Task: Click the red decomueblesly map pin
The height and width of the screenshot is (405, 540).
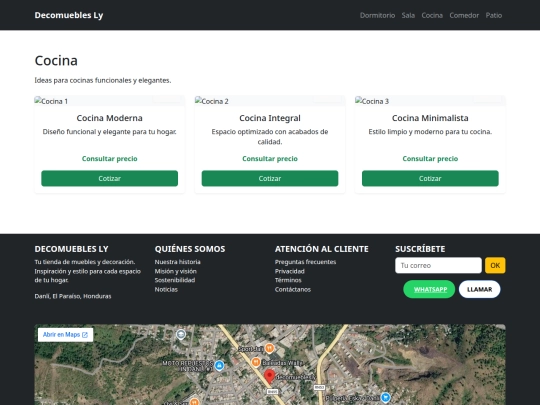Action: click(x=269, y=376)
